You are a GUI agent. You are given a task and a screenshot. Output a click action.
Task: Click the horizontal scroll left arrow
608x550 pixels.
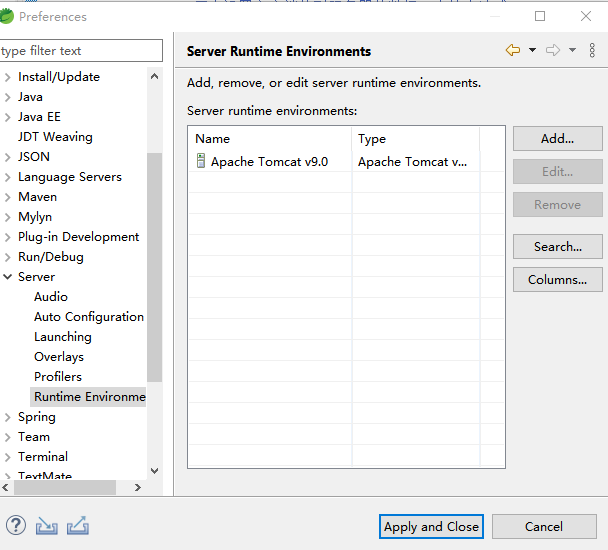click(x=5, y=488)
